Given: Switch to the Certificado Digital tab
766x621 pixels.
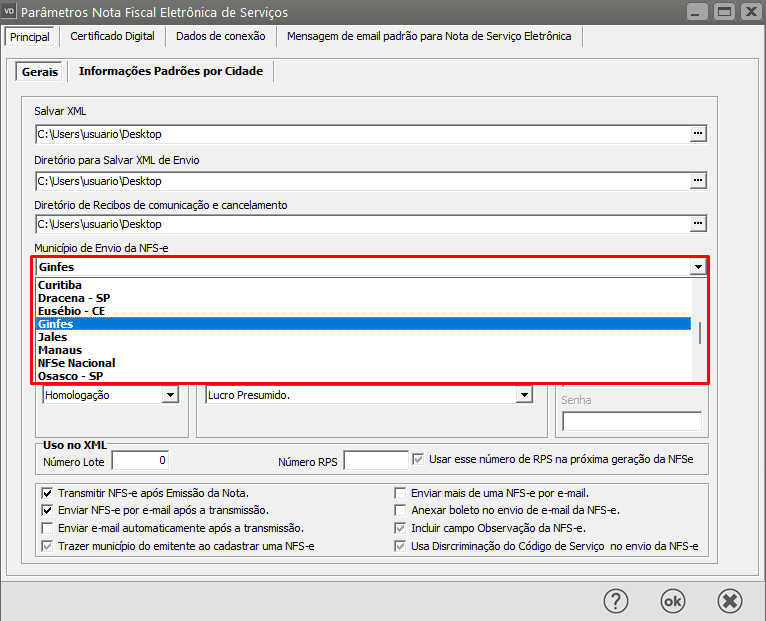Looking at the screenshot, I should [x=112, y=36].
